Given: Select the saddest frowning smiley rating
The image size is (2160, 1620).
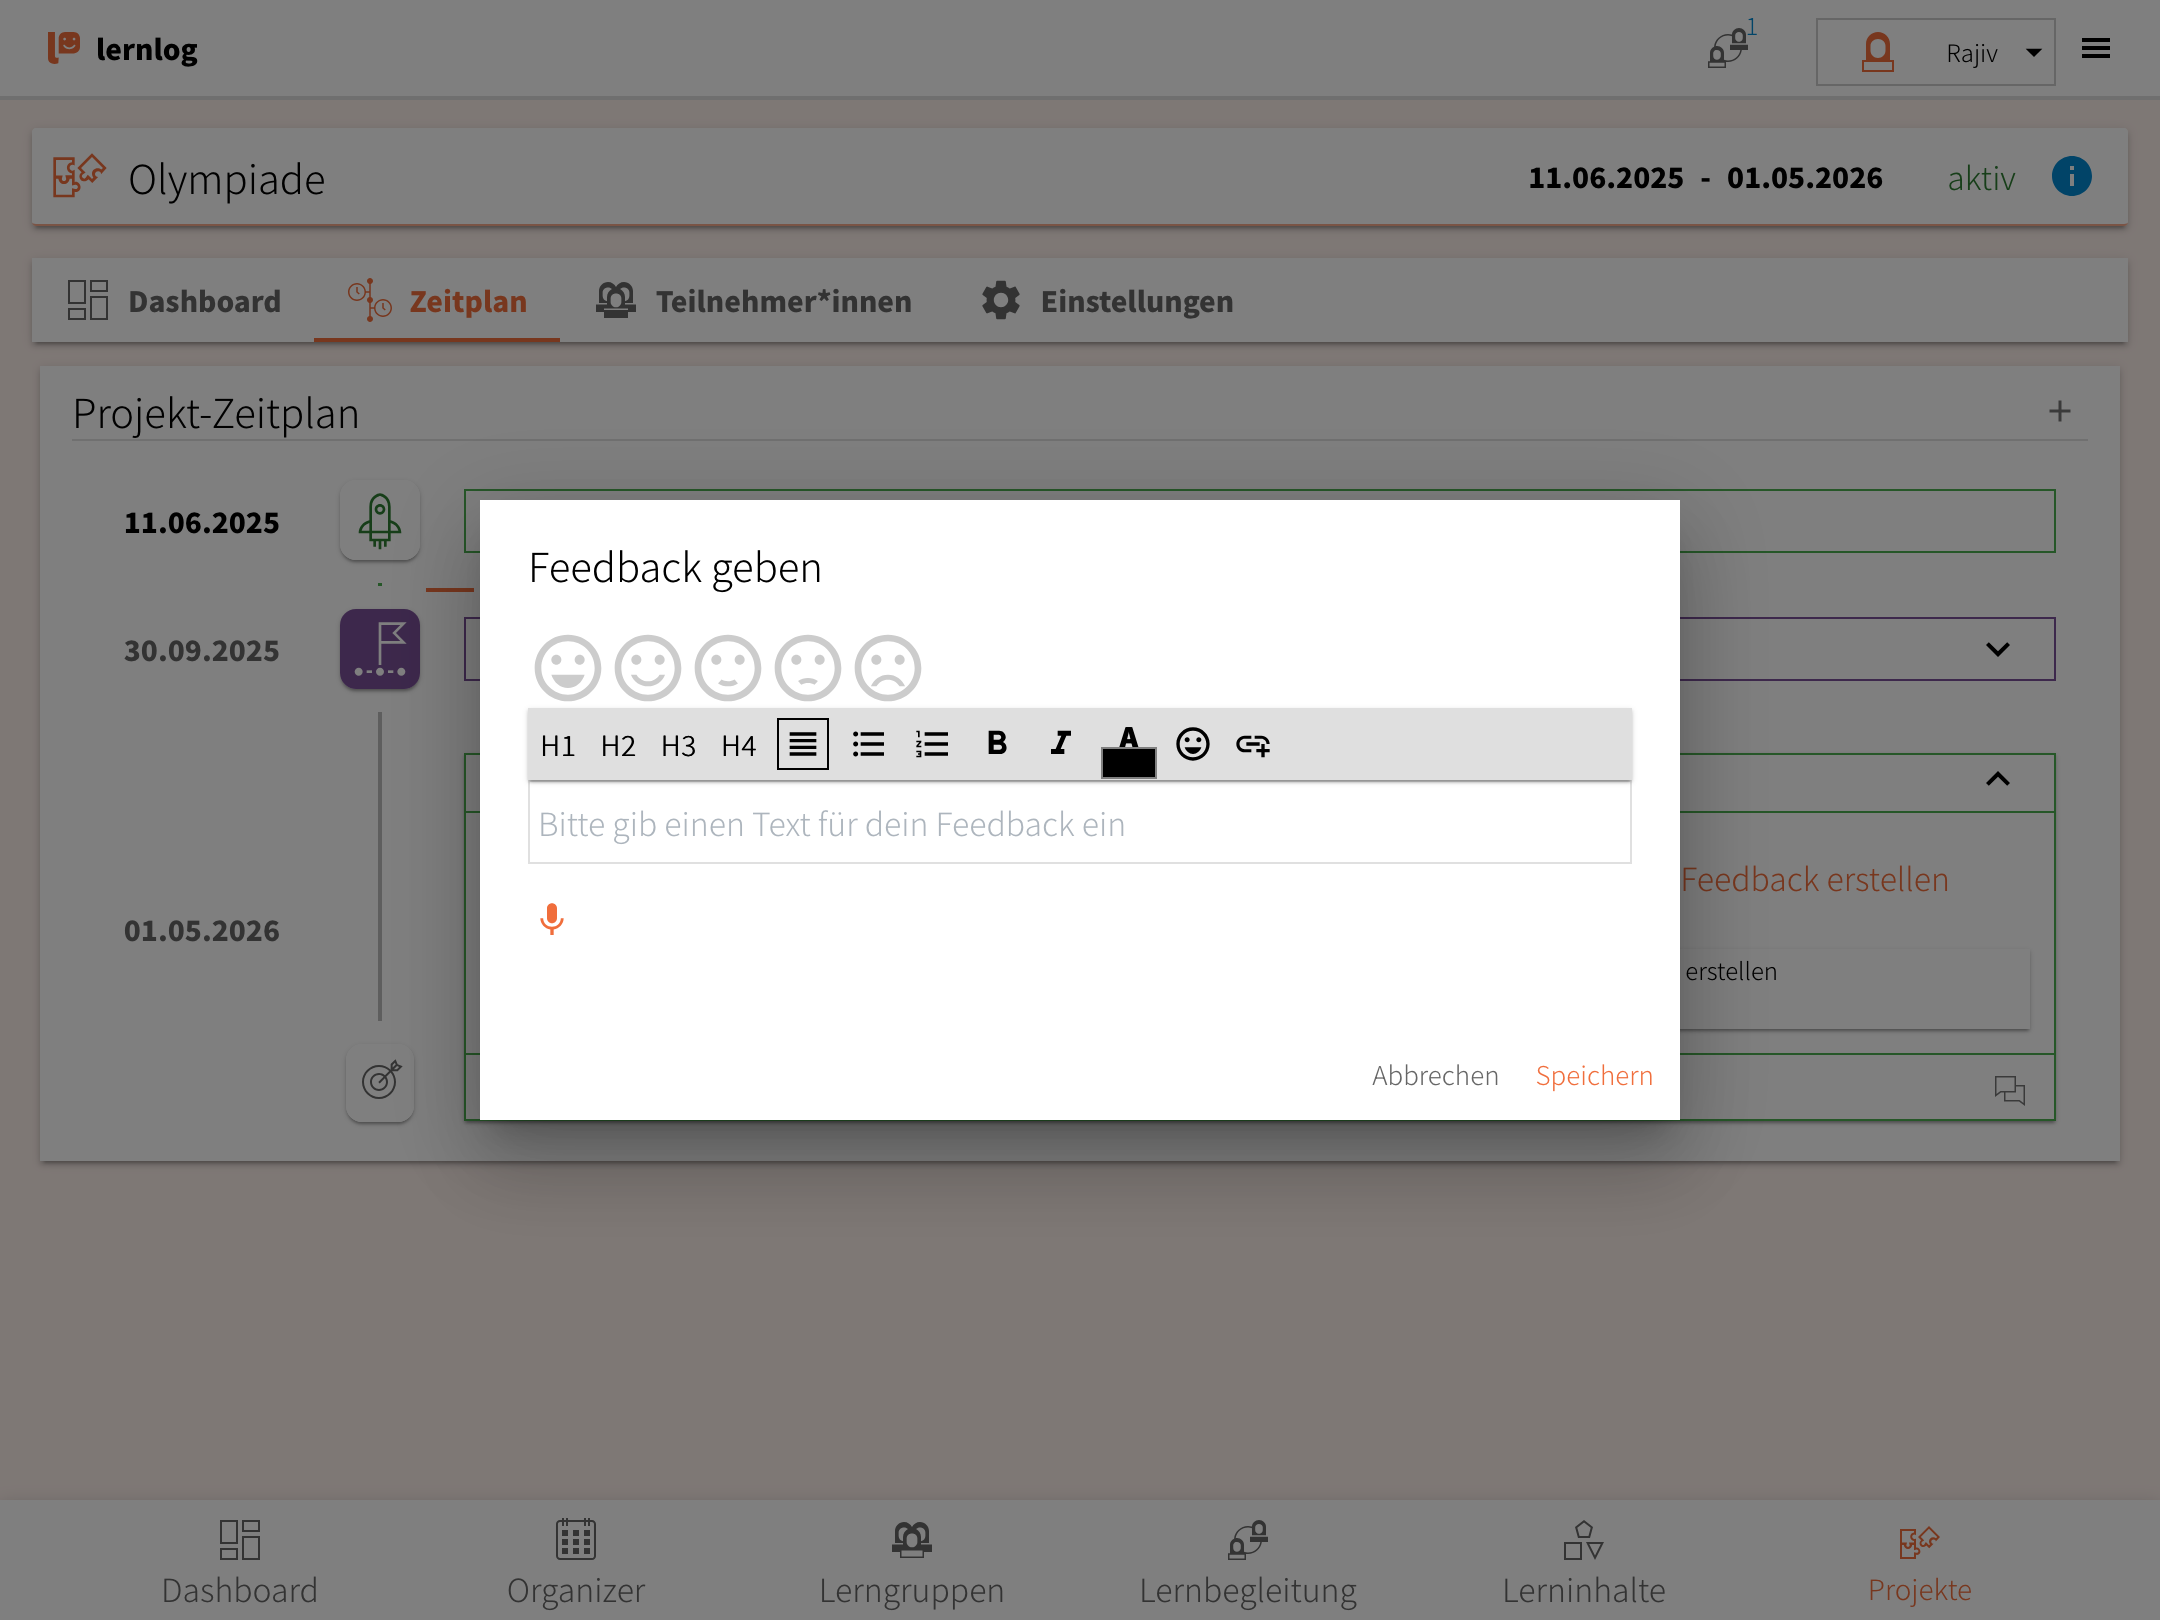Looking at the screenshot, I should coord(887,668).
